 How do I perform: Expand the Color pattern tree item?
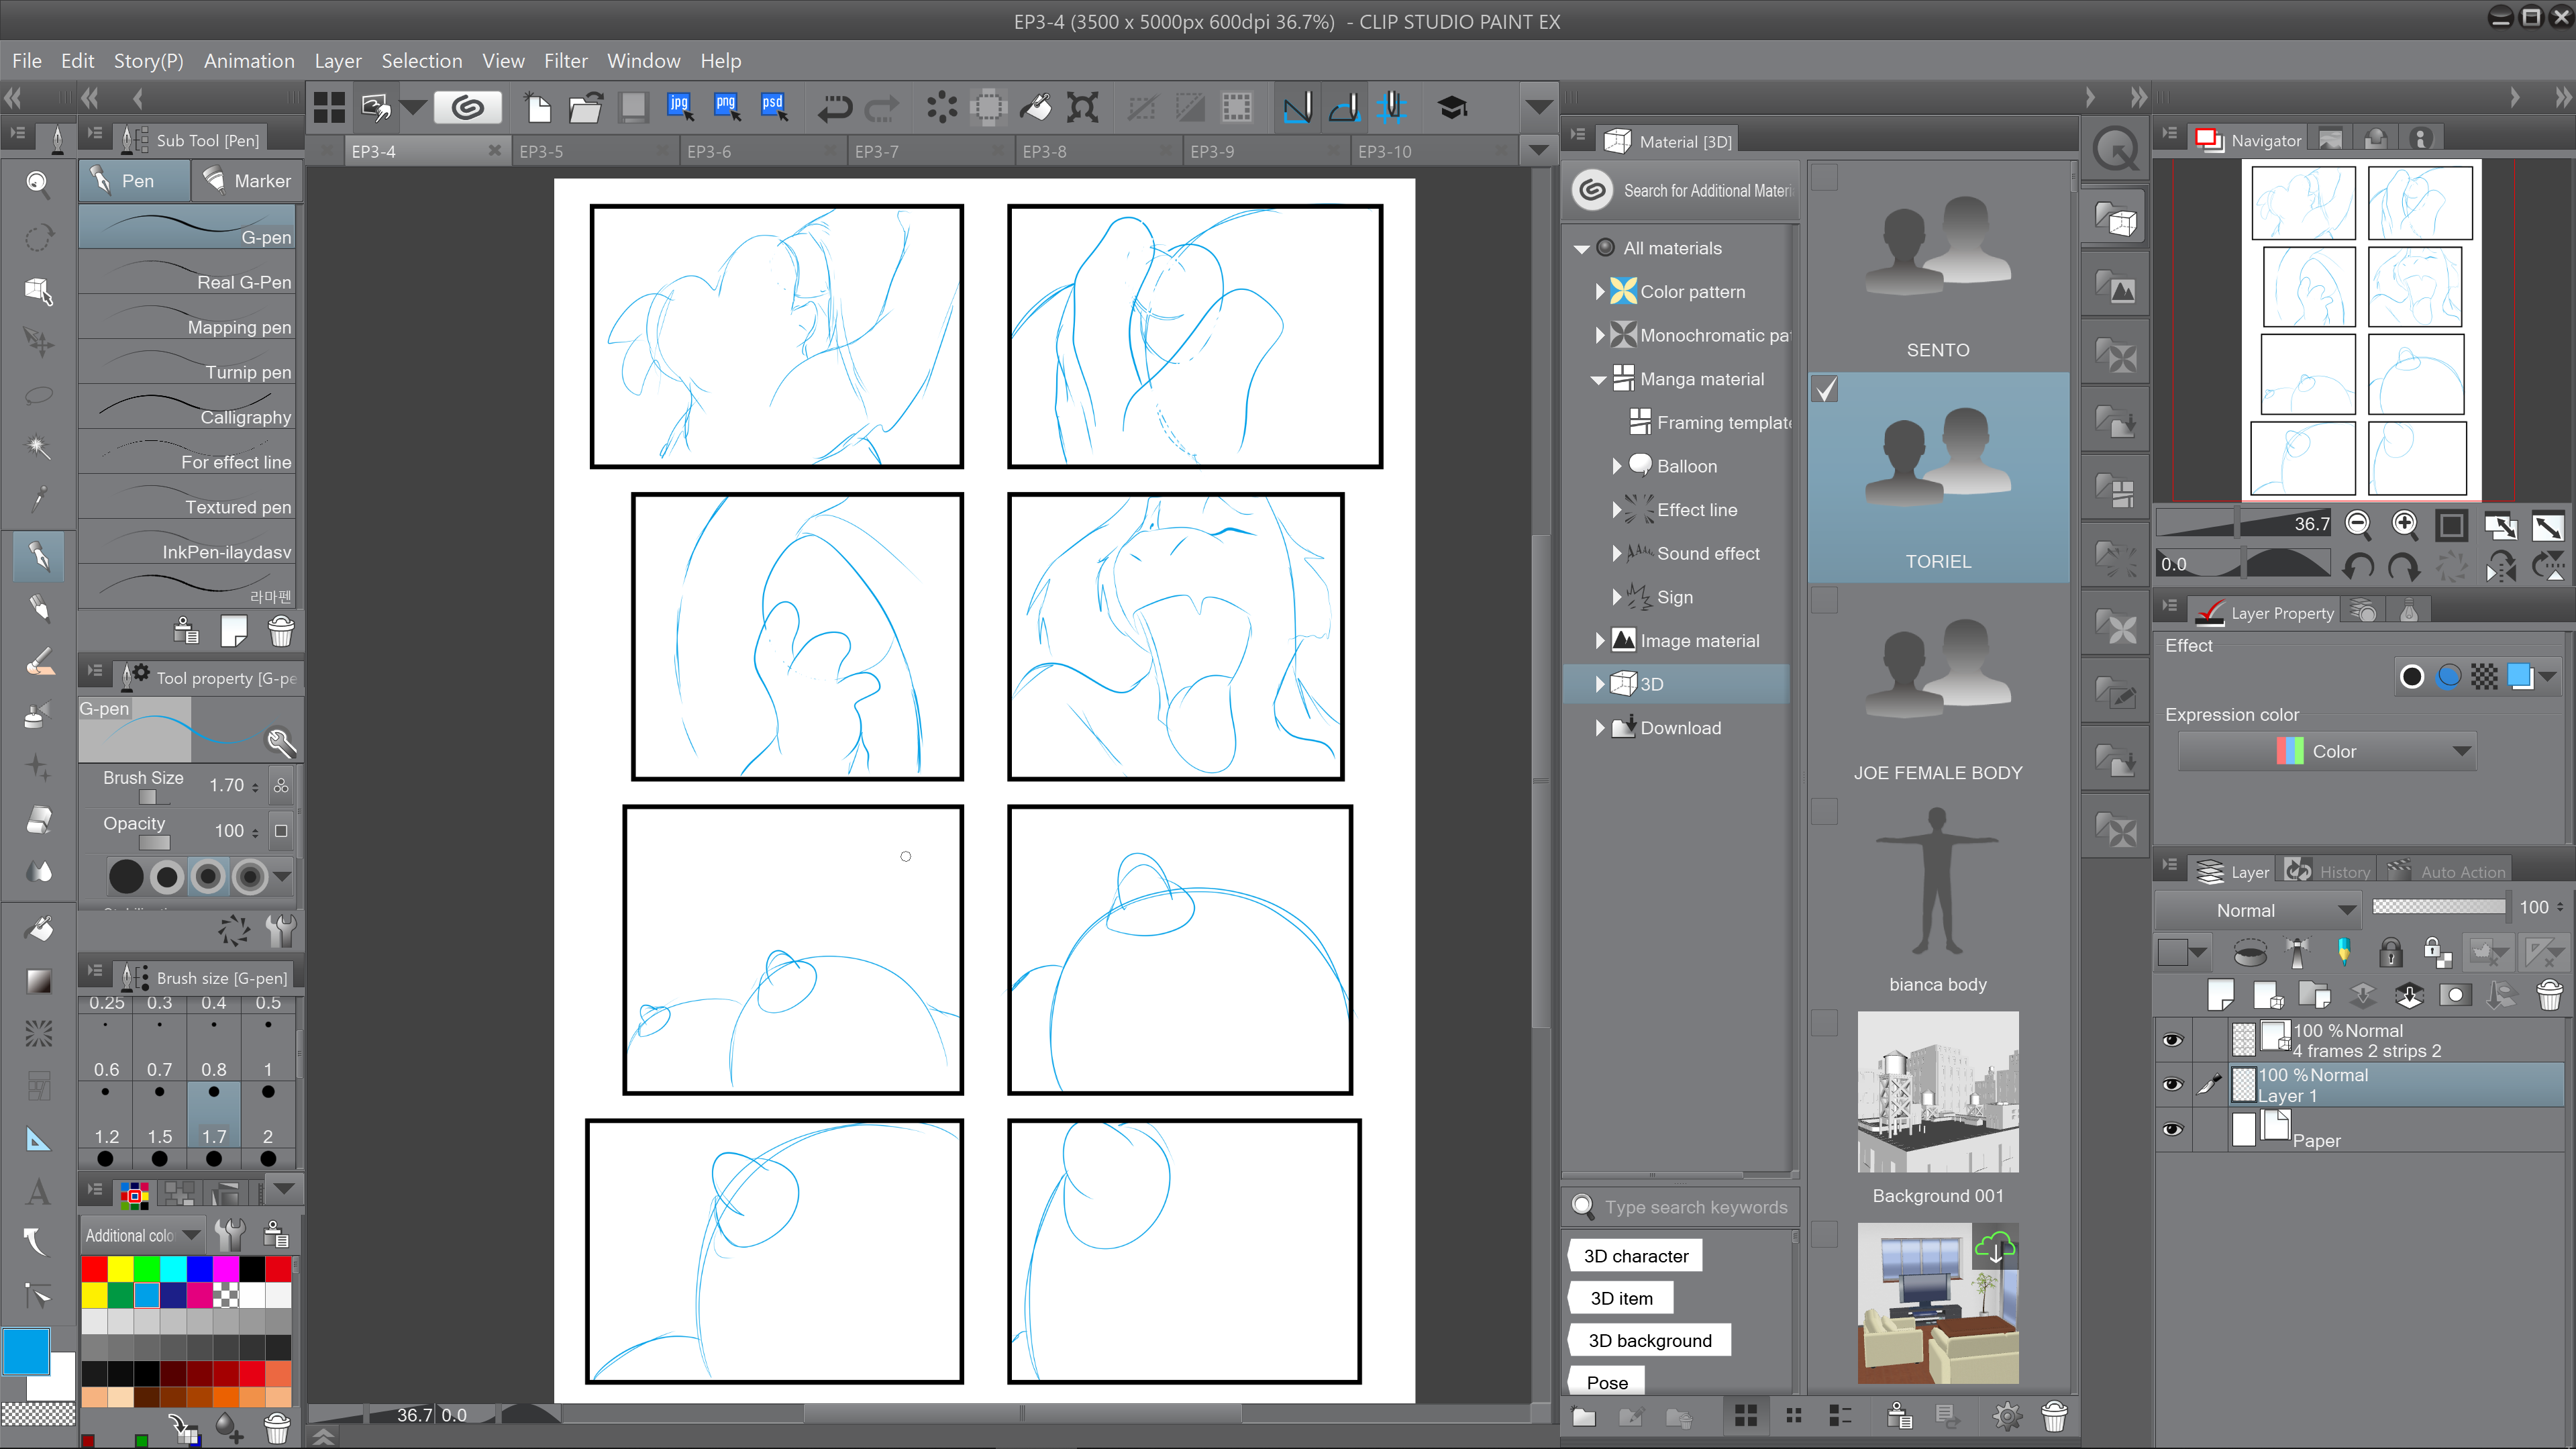tap(1600, 291)
